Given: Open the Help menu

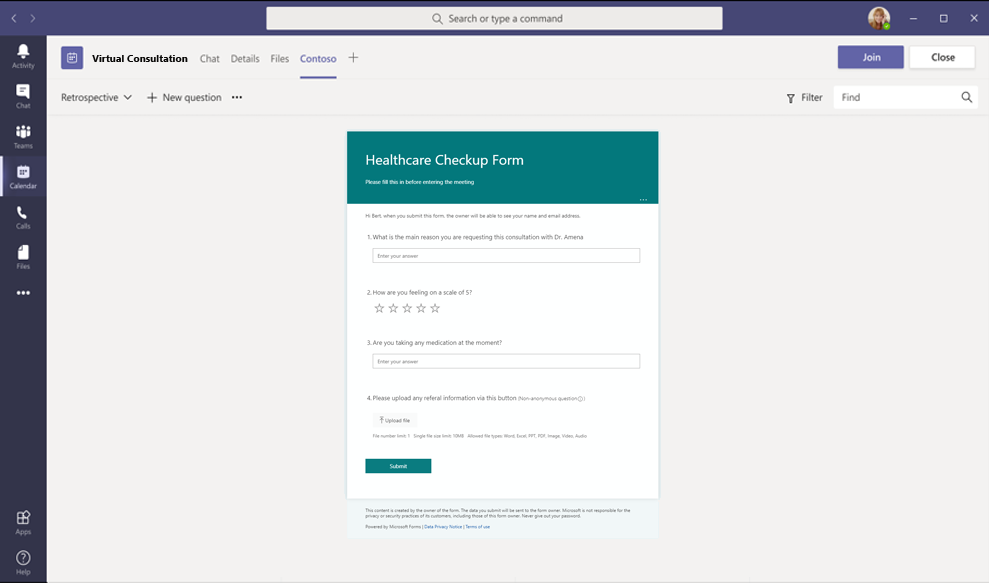Looking at the screenshot, I should [x=23, y=562].
